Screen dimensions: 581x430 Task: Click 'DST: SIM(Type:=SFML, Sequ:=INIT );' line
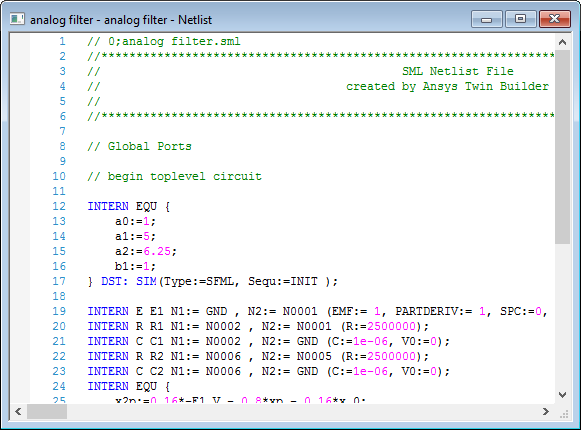tap(219, 281)
